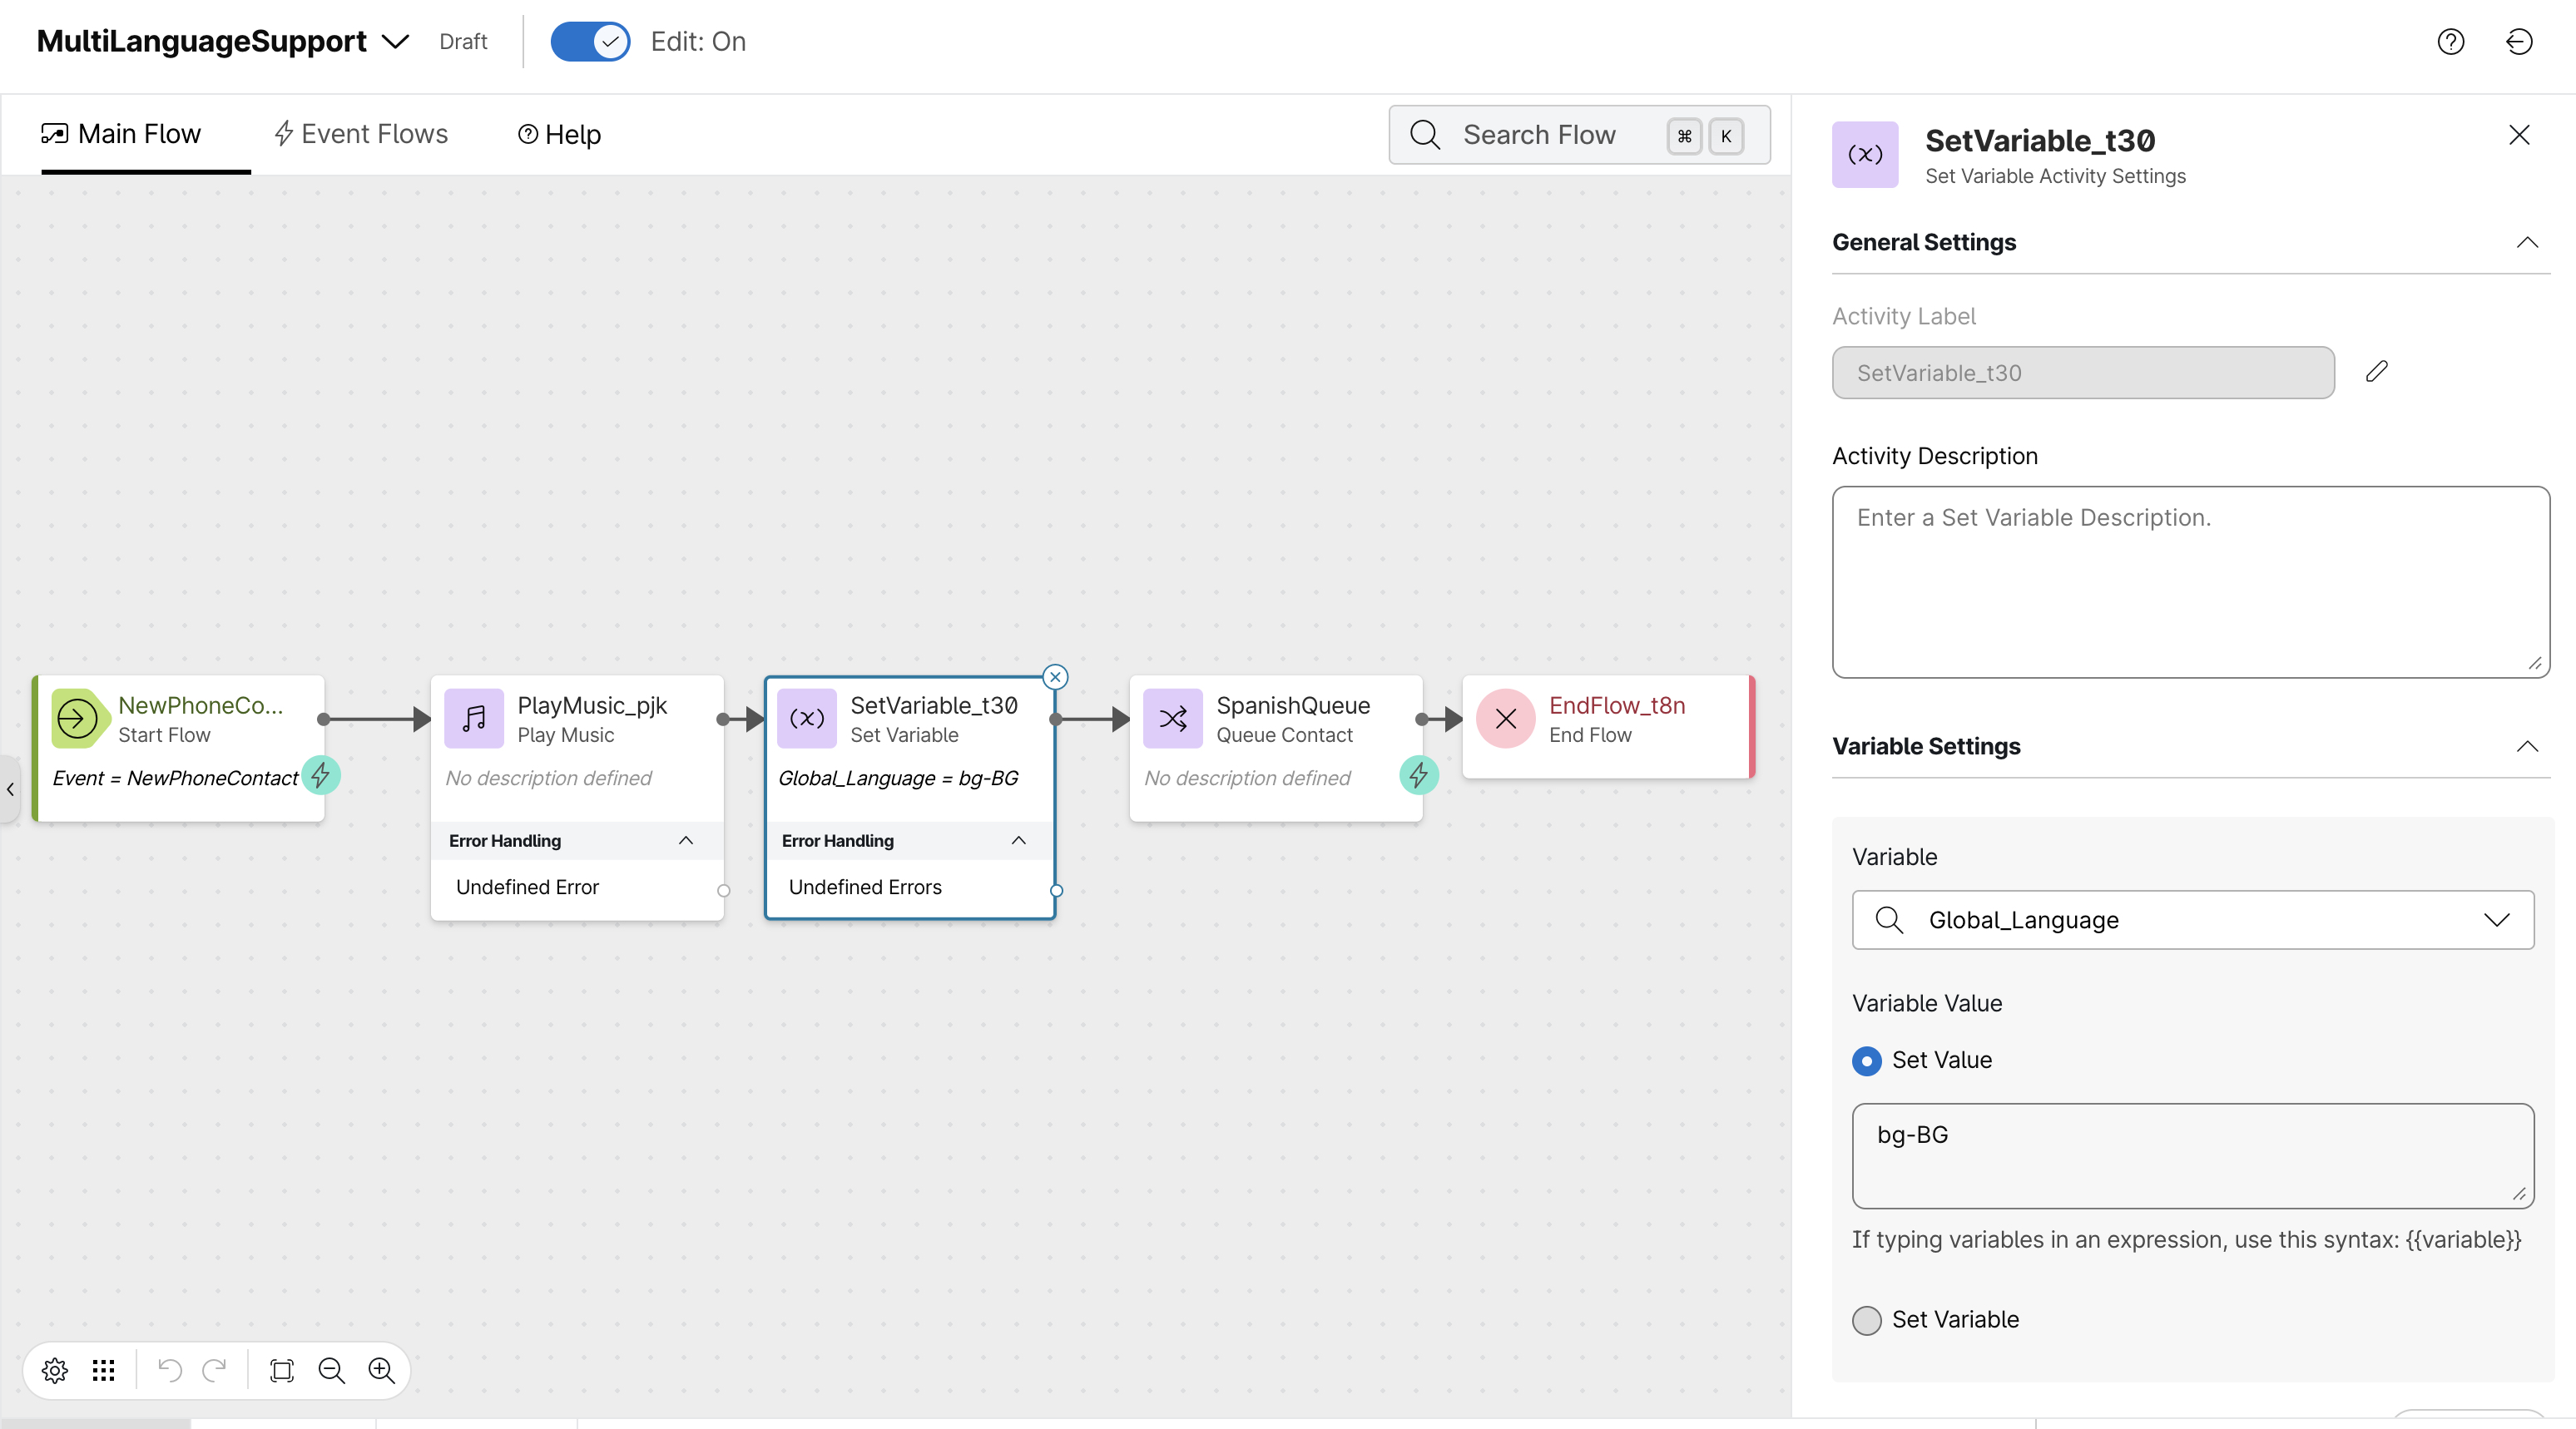Turn off the Edit mode toggle
Image resolution: width=2576 pixels, height=1429 pixels.
[590, 41]
